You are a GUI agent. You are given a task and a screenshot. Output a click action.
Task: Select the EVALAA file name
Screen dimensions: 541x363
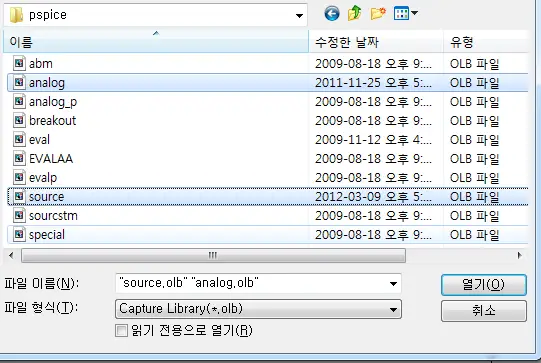pyautogui.click(x=51, y=159)
